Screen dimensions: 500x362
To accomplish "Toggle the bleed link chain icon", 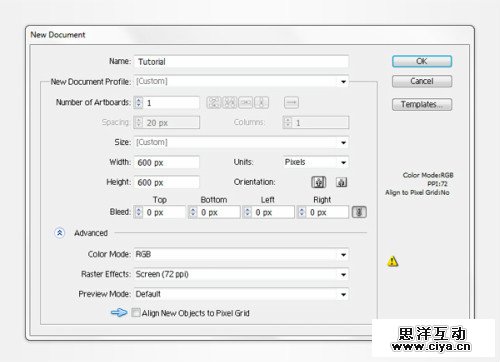I will pos(359,212).
